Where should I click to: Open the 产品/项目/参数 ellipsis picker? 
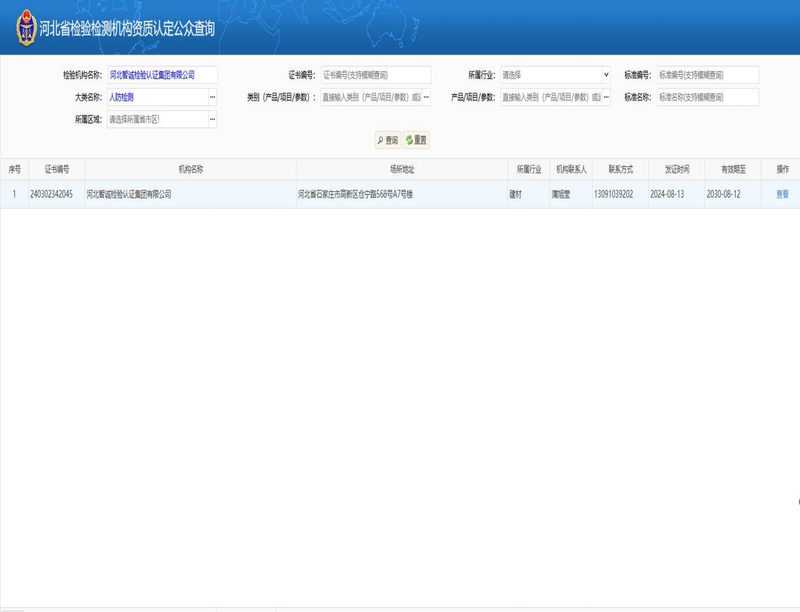(606, 97)
